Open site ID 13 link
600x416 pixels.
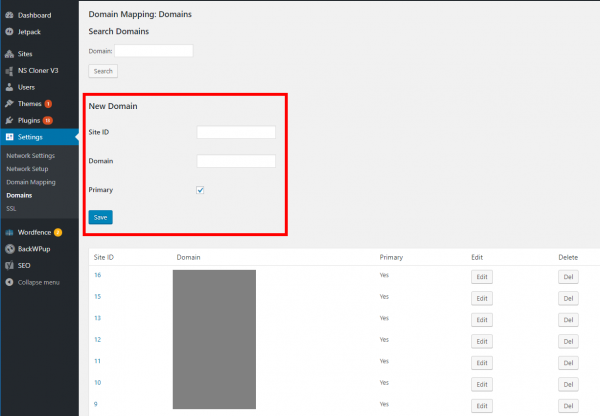pos(98,318)
